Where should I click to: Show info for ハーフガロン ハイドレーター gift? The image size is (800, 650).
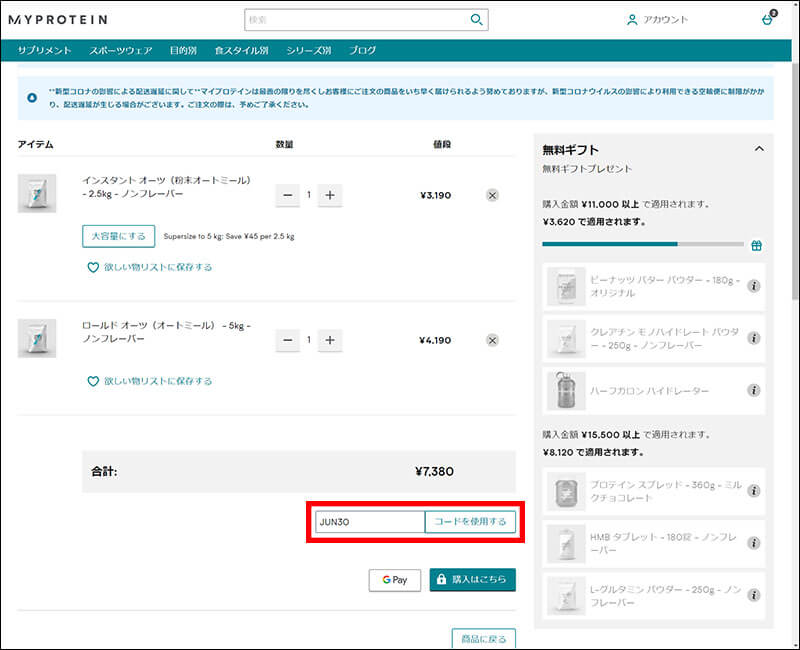754,390
